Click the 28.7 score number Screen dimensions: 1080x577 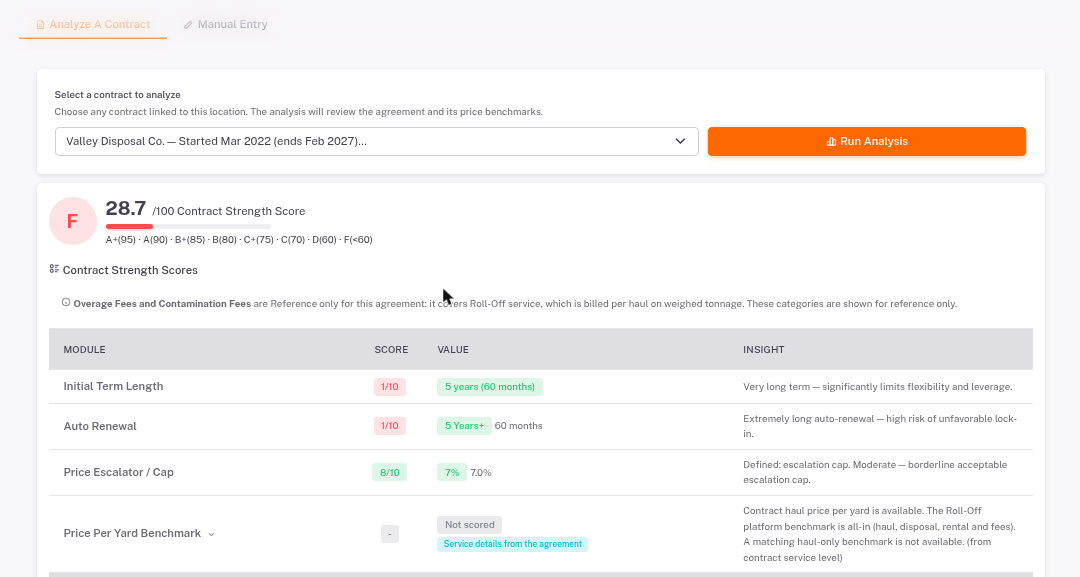[125, 209]
